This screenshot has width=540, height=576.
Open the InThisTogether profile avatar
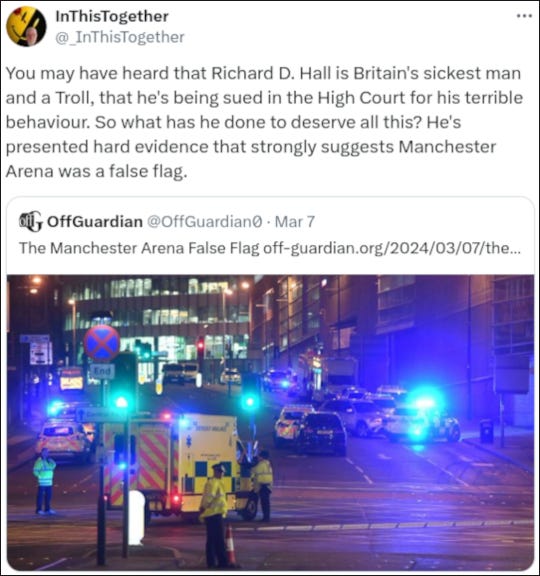tap(26, 26)
